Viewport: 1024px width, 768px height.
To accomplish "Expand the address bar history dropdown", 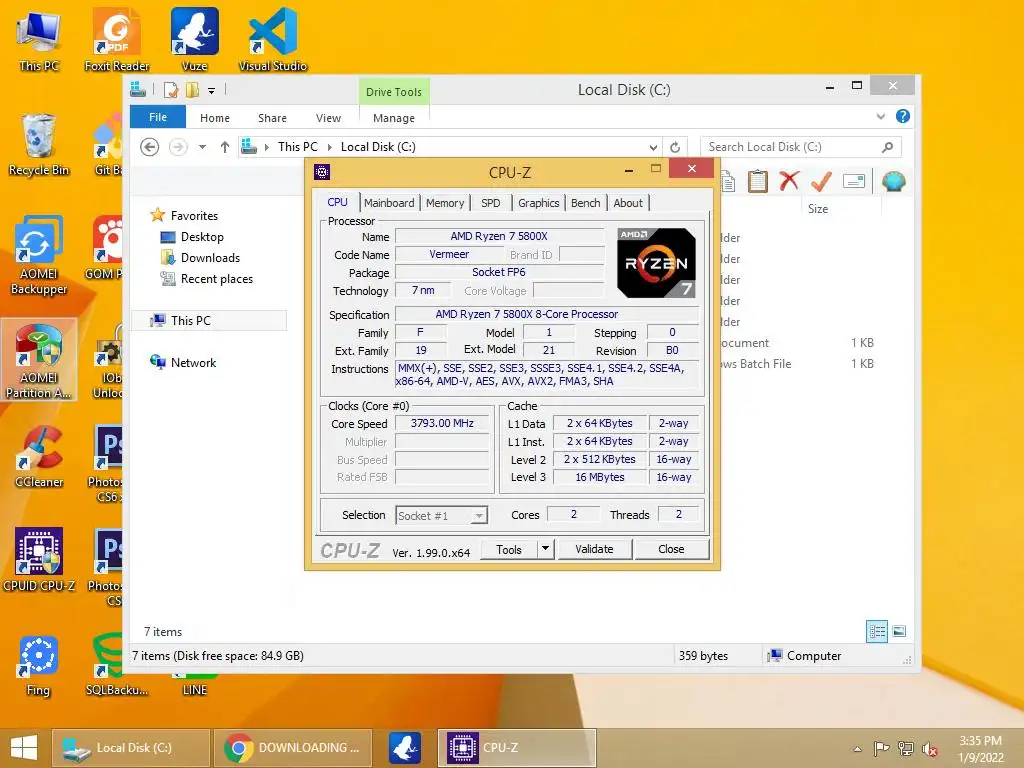I will [x=653, y=148].
